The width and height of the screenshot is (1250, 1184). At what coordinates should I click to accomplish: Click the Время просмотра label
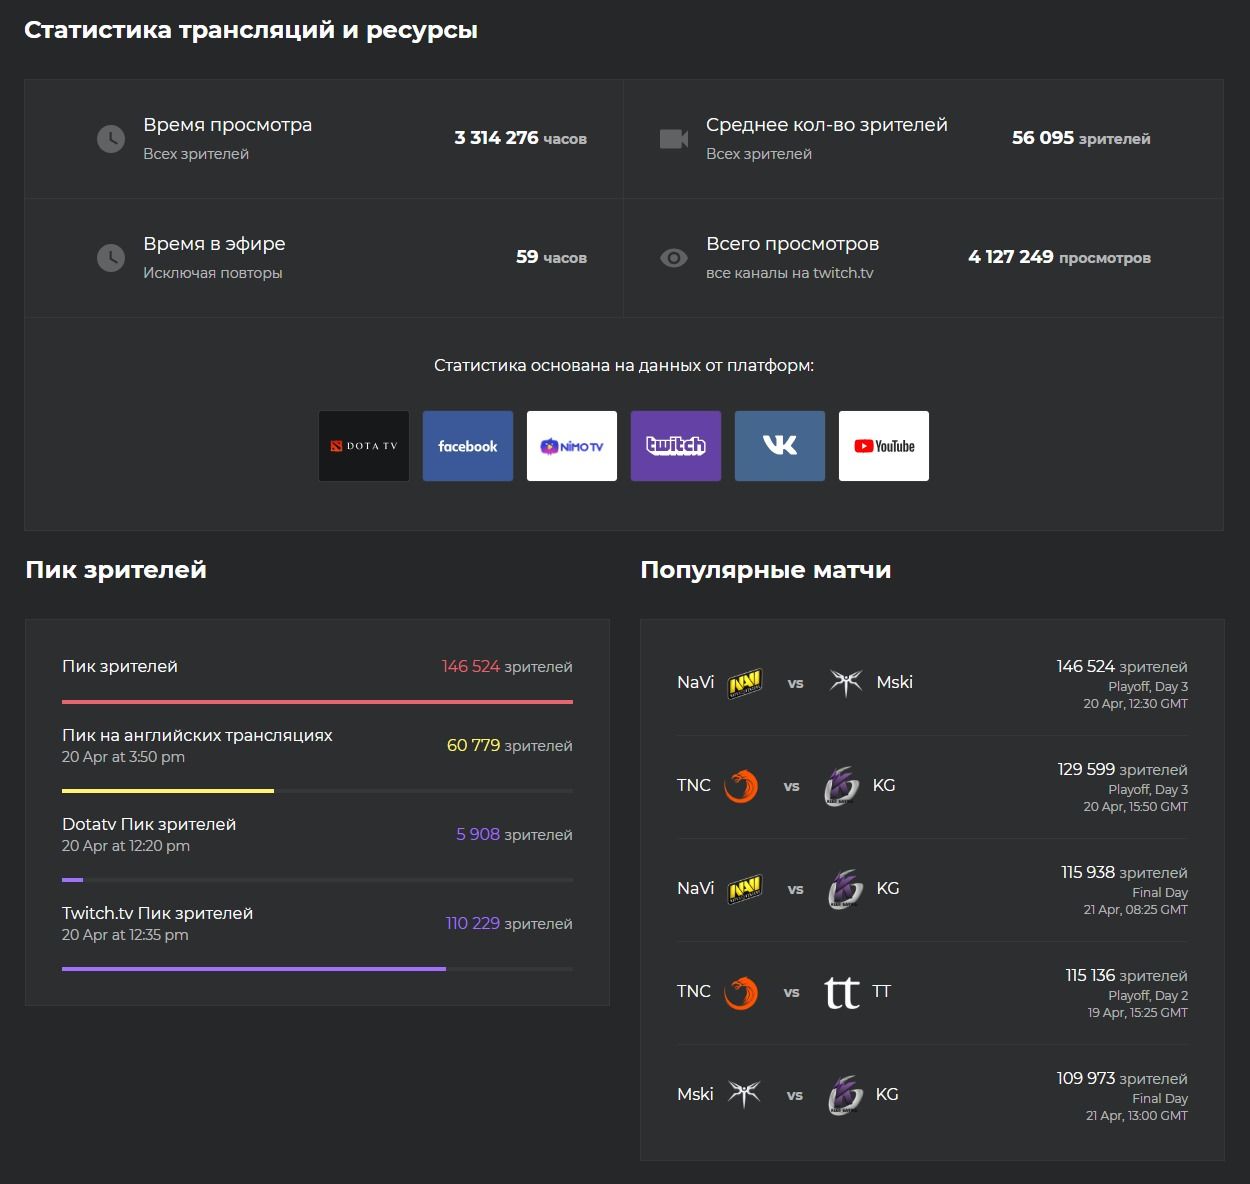pyautogui.click(x=228, y=125)
